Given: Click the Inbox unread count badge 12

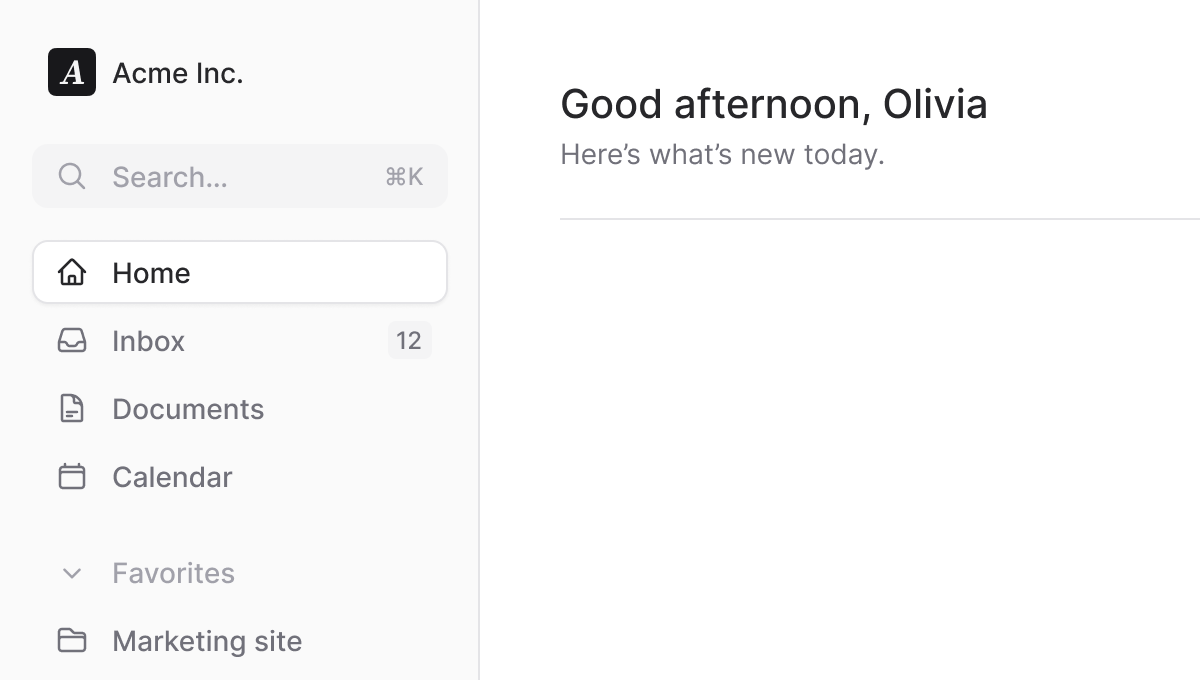Looking at the screenshot, I should [x=409, y=341].
